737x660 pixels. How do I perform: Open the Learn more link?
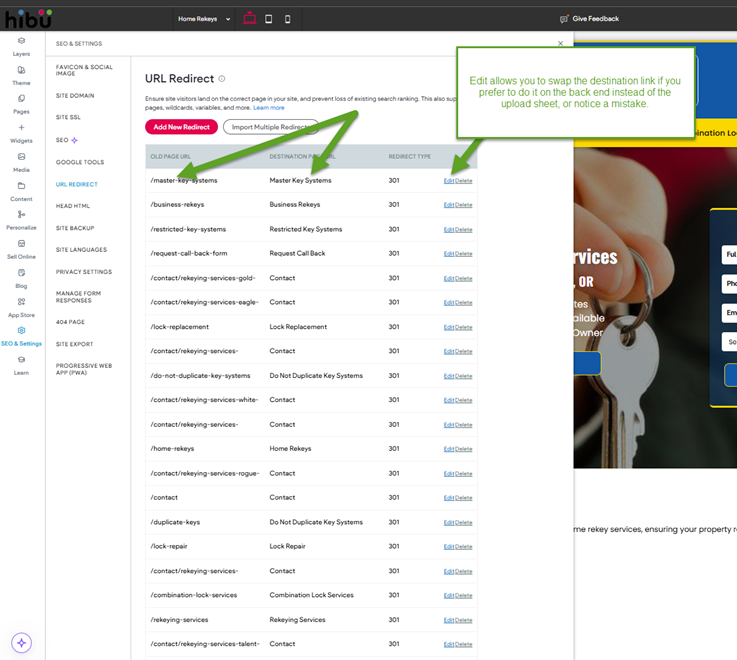(x=269, y=107)
